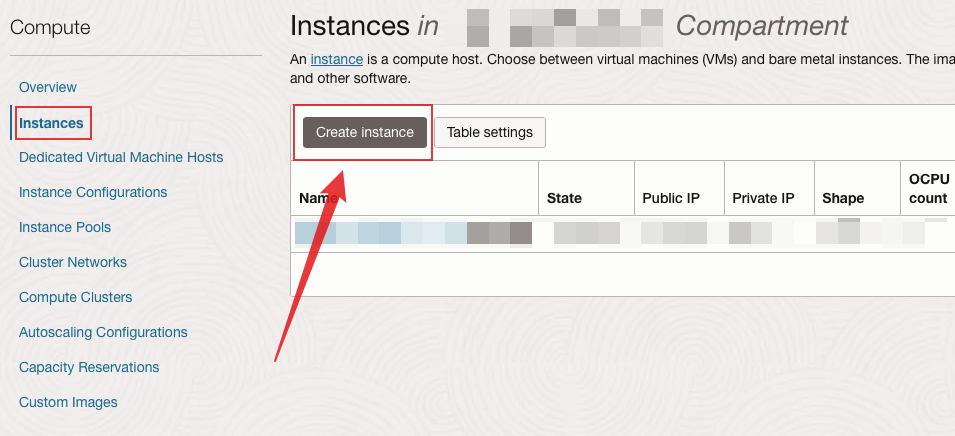955x436 pixels.
Task: Open Autoscaling Configurations page
Action: click(x=103, y=332)
